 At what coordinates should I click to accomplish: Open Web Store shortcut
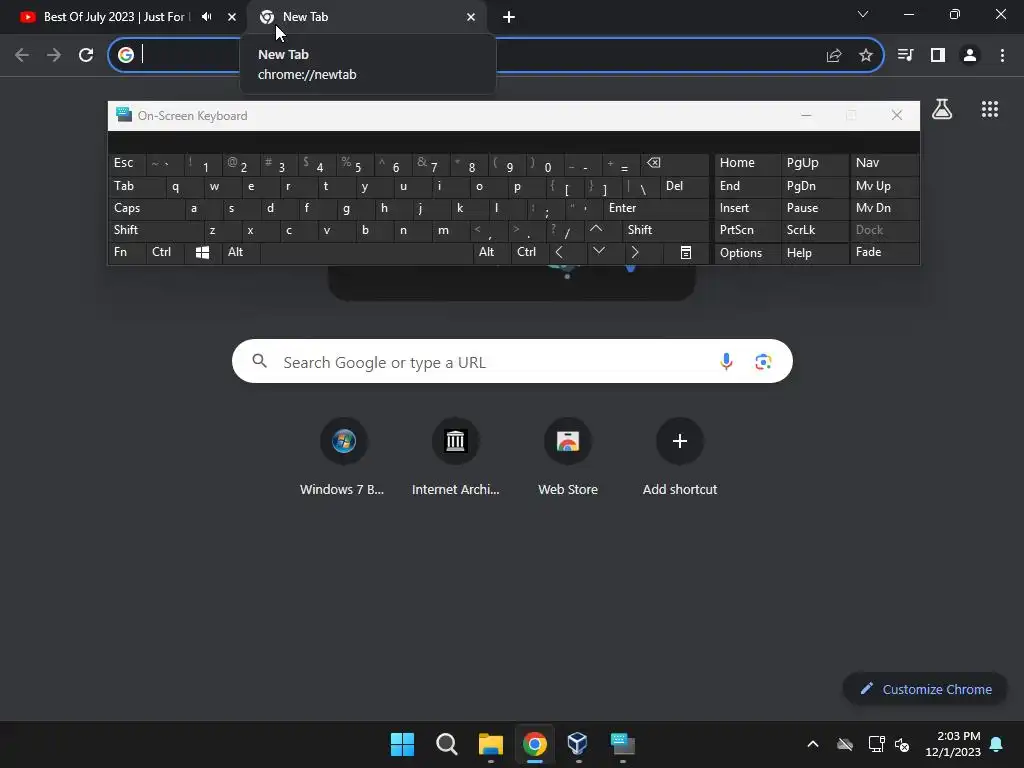(568, 456)
